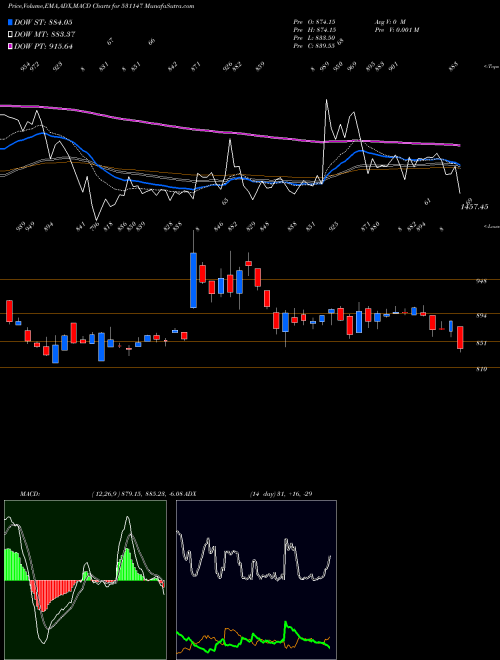
Task: Click the white DOW MT legend swatch
Action: [10, 35]
